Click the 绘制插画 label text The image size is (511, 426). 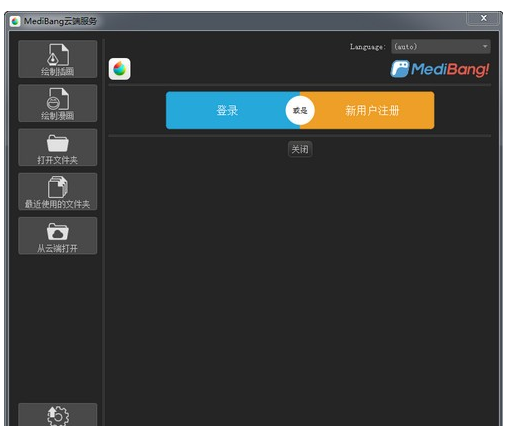[58, 71]
